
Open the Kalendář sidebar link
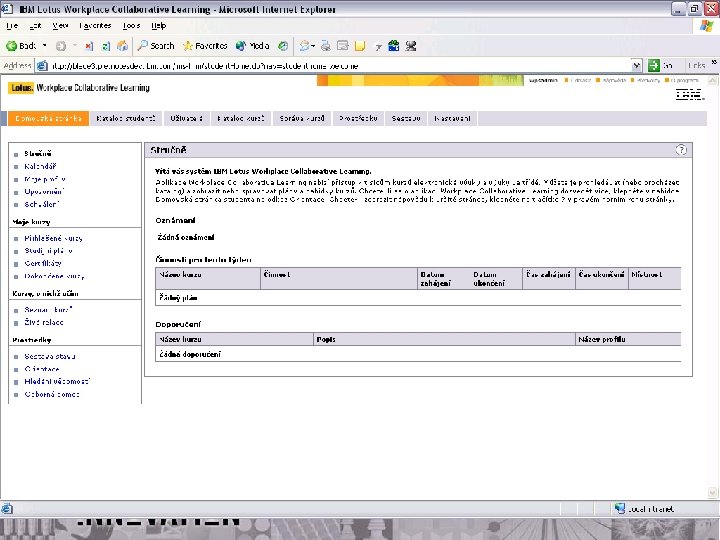(40, 166)
